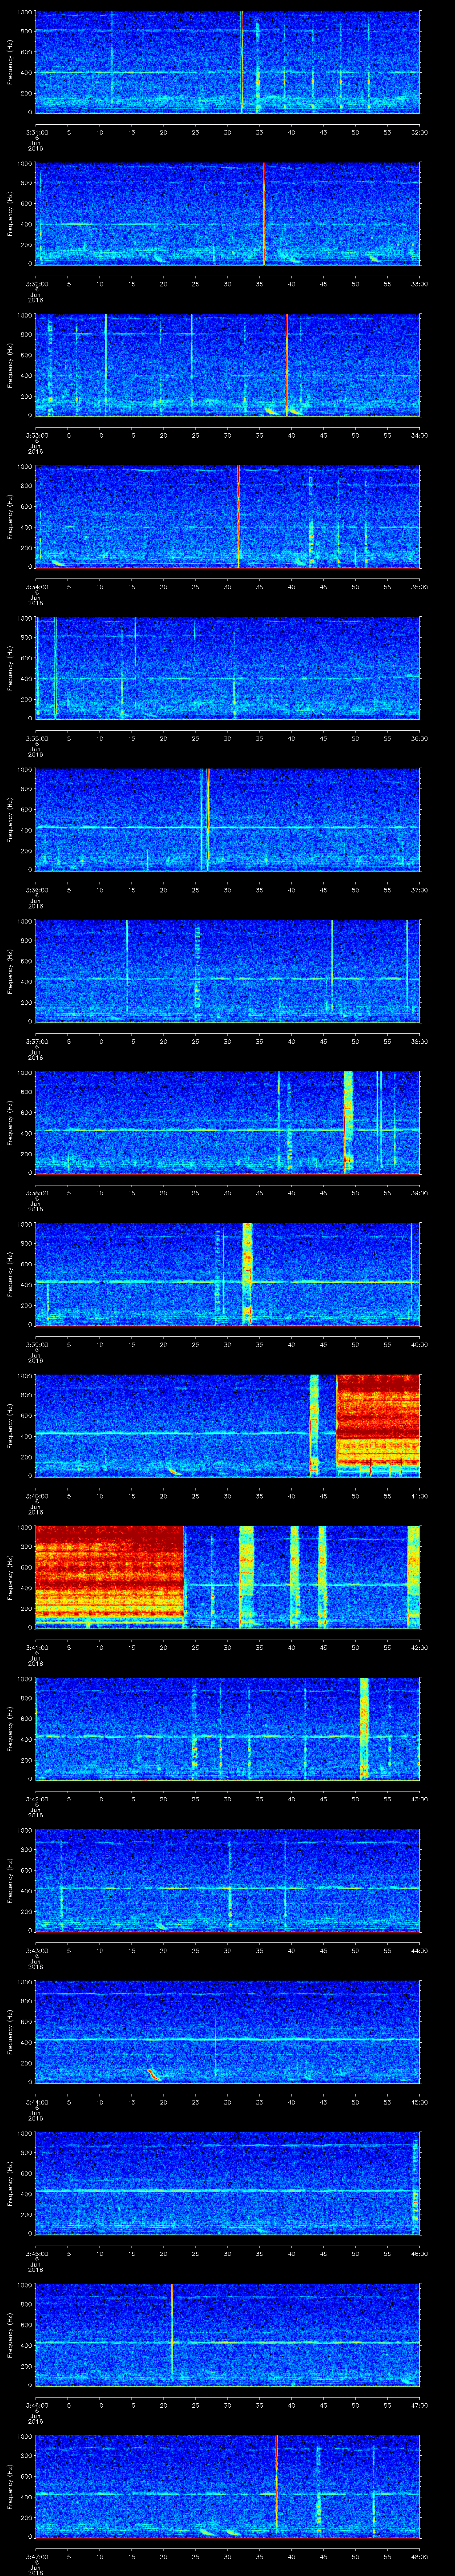455x2576 pixels.
Task: Click the 3:41:00 start time label
Action: coord(36,1648)
